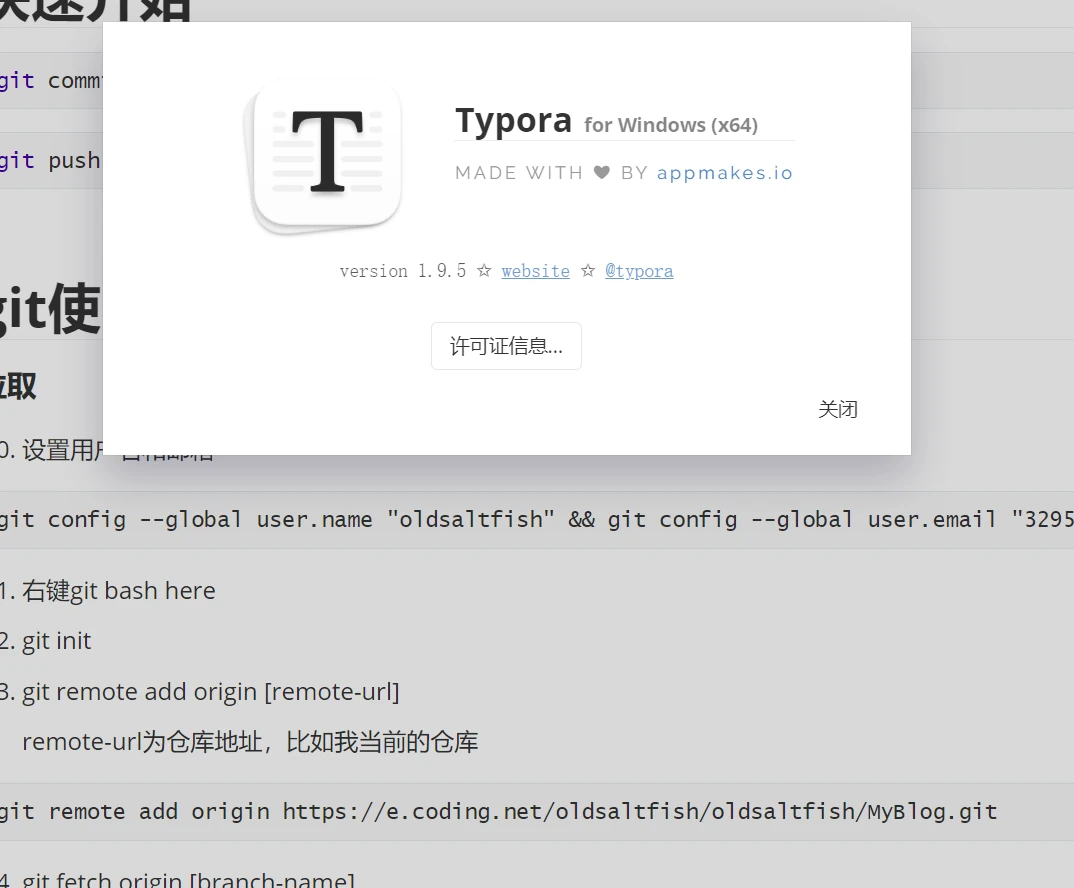This screenshot has height=888, width=1074.
Task: Click the 'git comm' code line
Action: (51, 80)
